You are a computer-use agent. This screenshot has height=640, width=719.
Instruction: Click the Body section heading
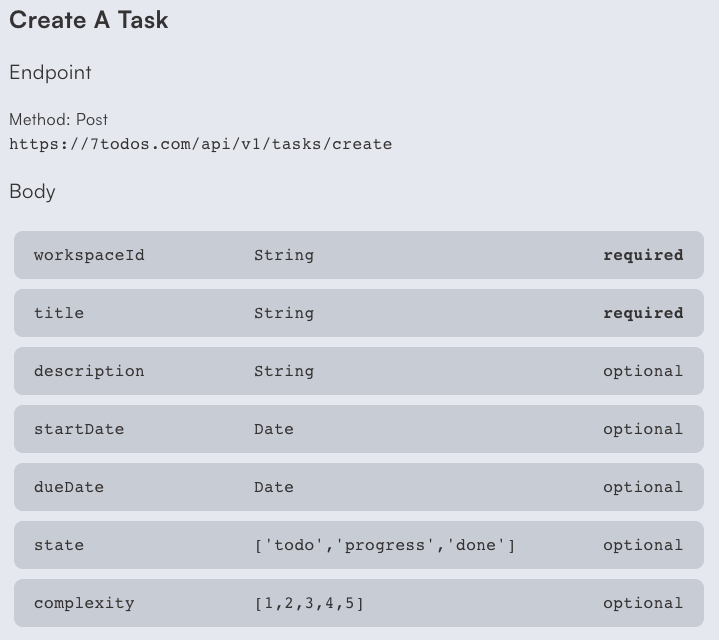tap(32, 191)
